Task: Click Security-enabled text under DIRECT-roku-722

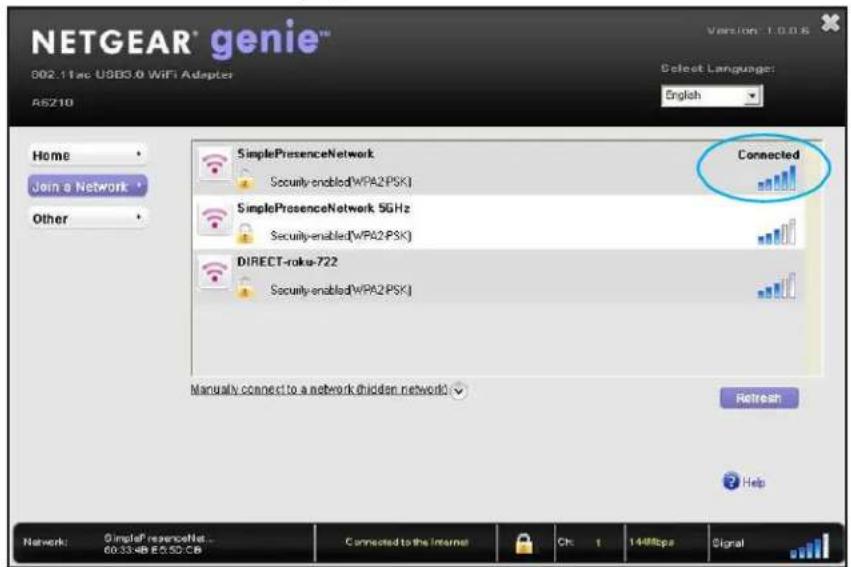Action: tap(341, 290)
